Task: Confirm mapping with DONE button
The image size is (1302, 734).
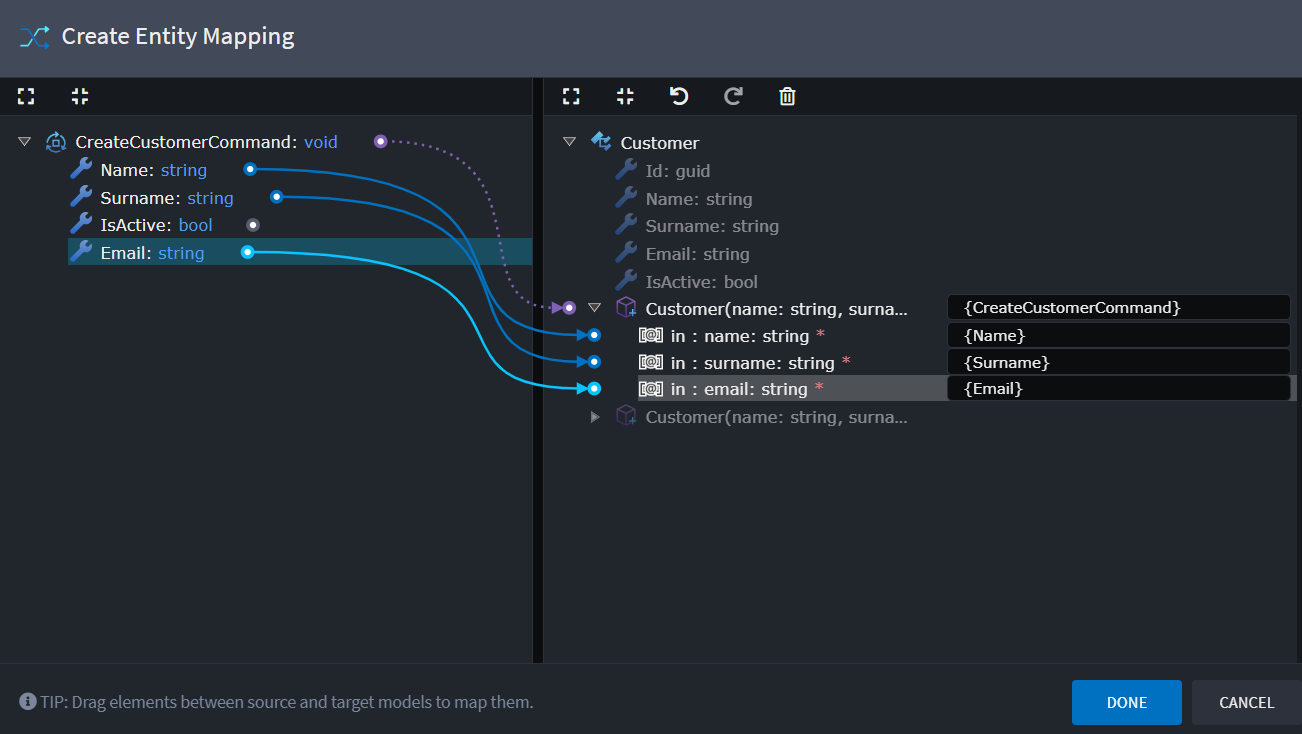Action: [1127, 702]
